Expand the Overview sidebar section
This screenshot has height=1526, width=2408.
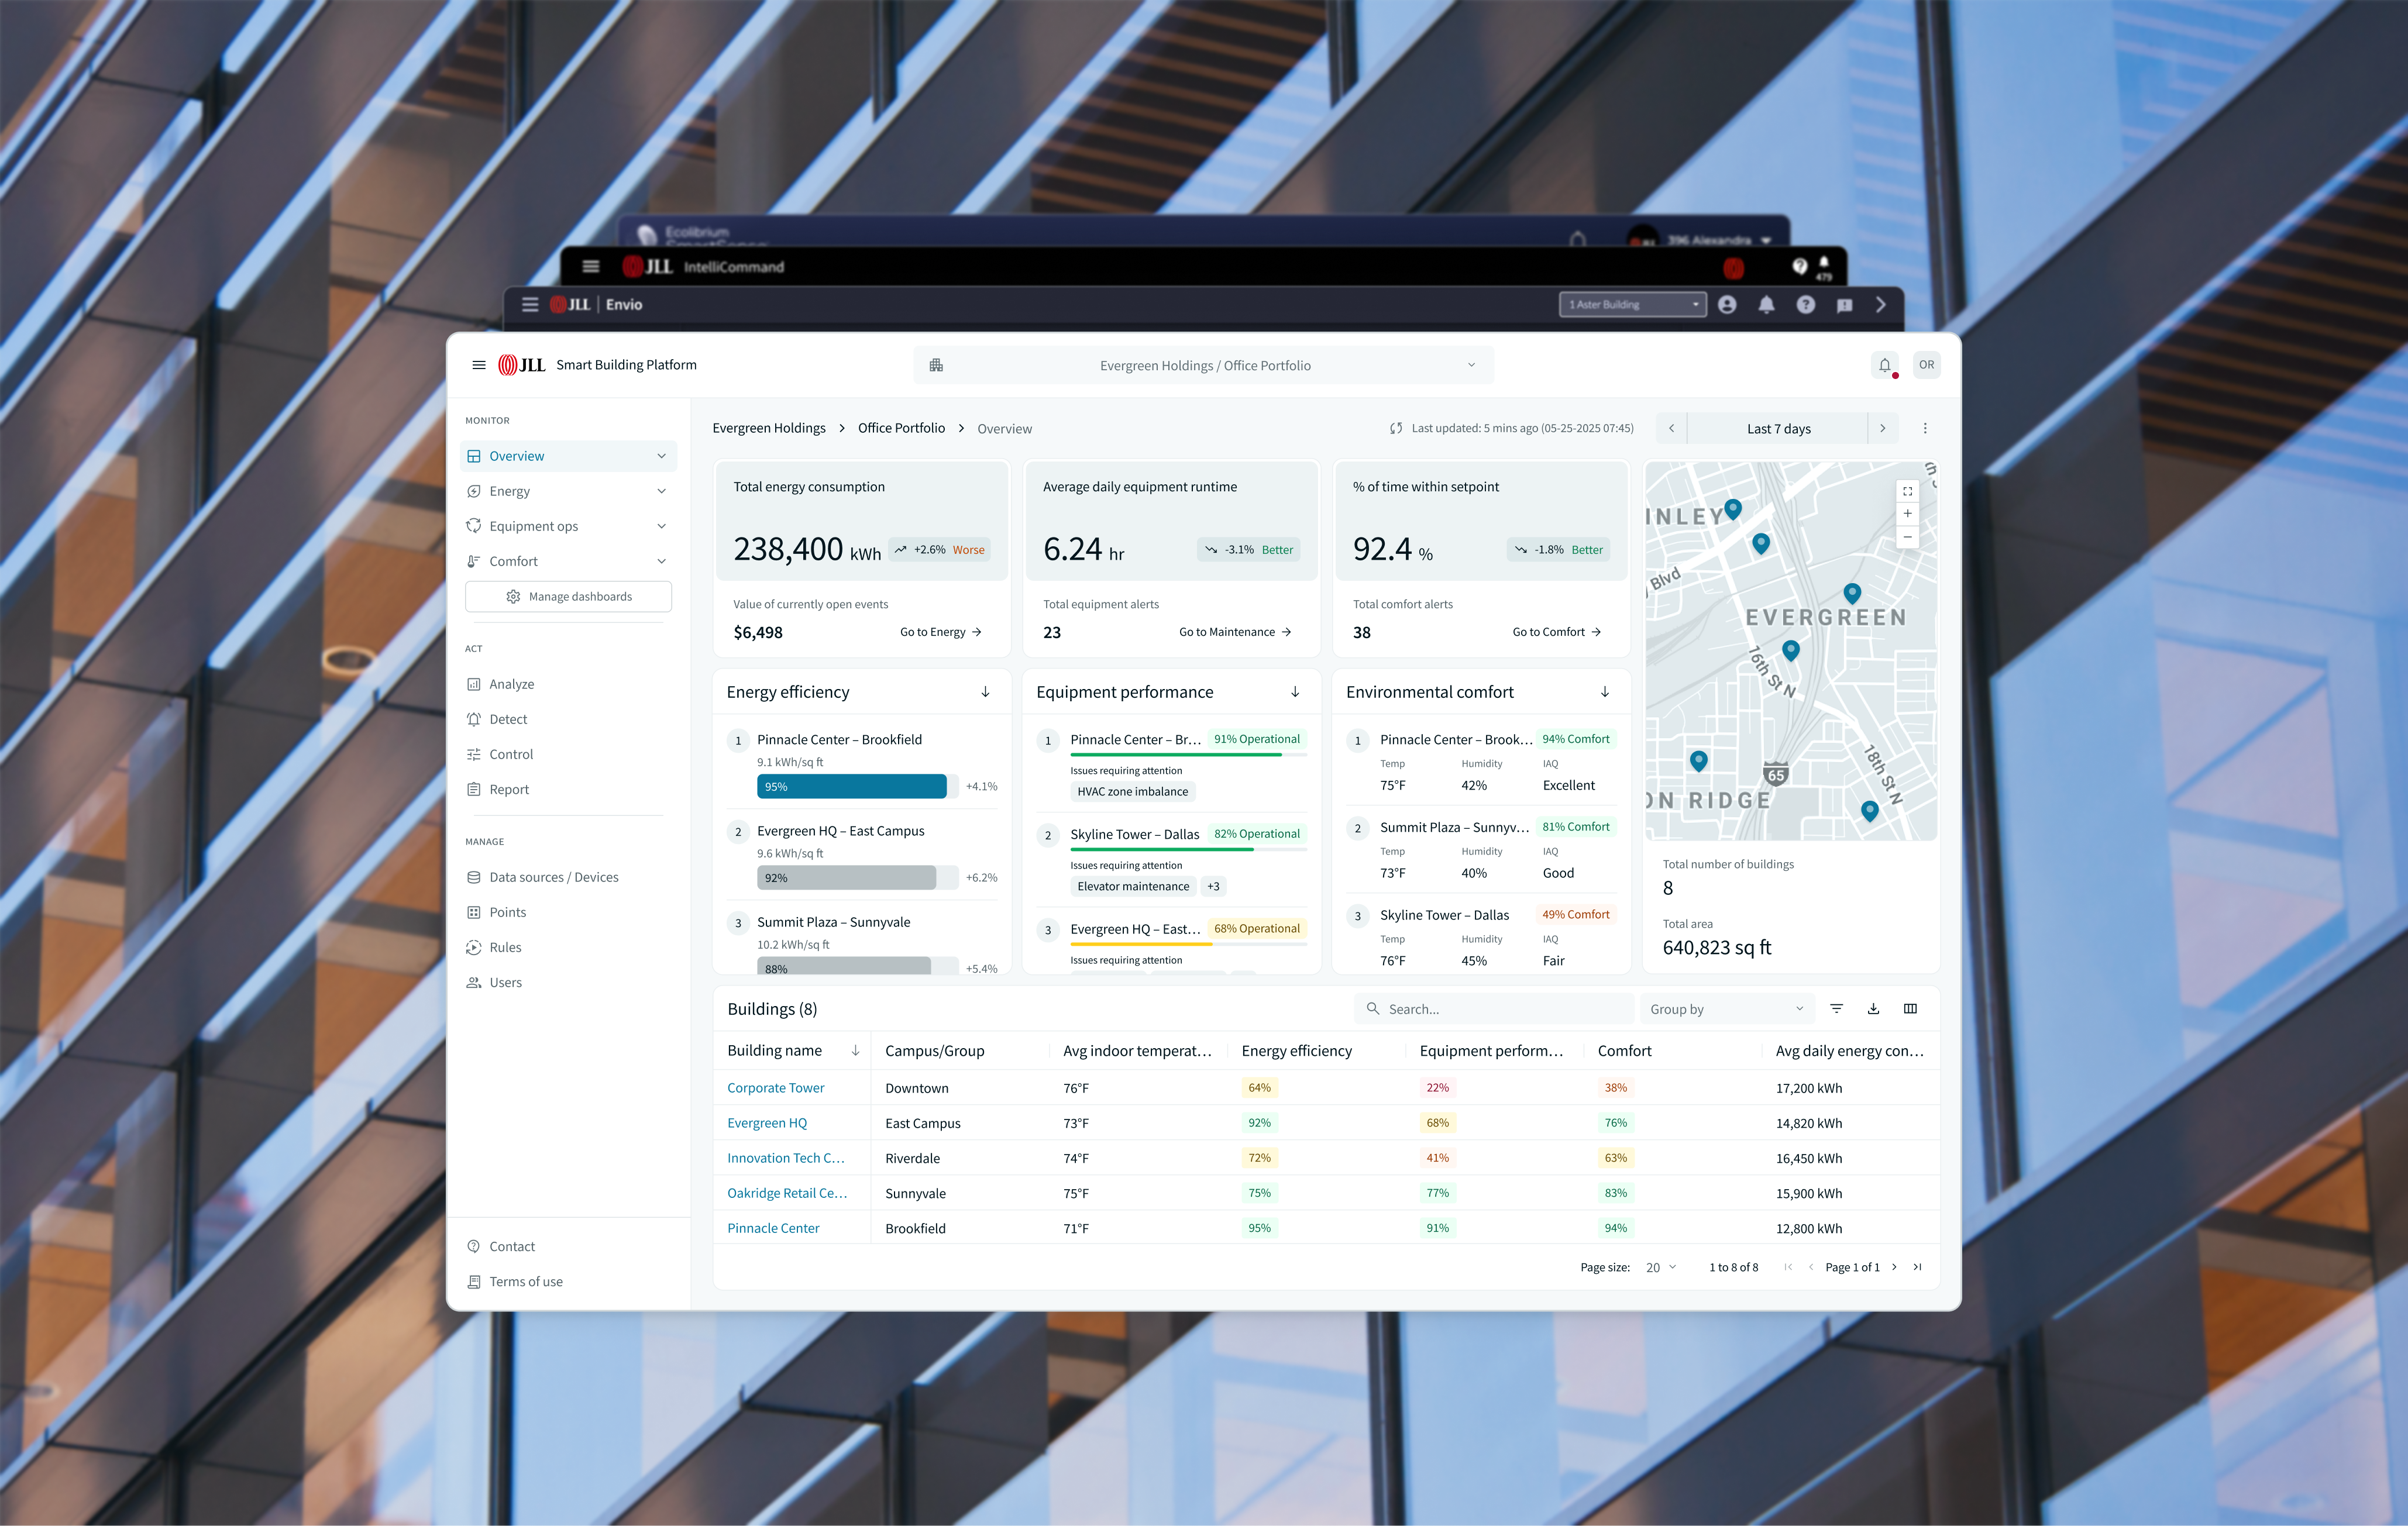(x=661, y=456)
